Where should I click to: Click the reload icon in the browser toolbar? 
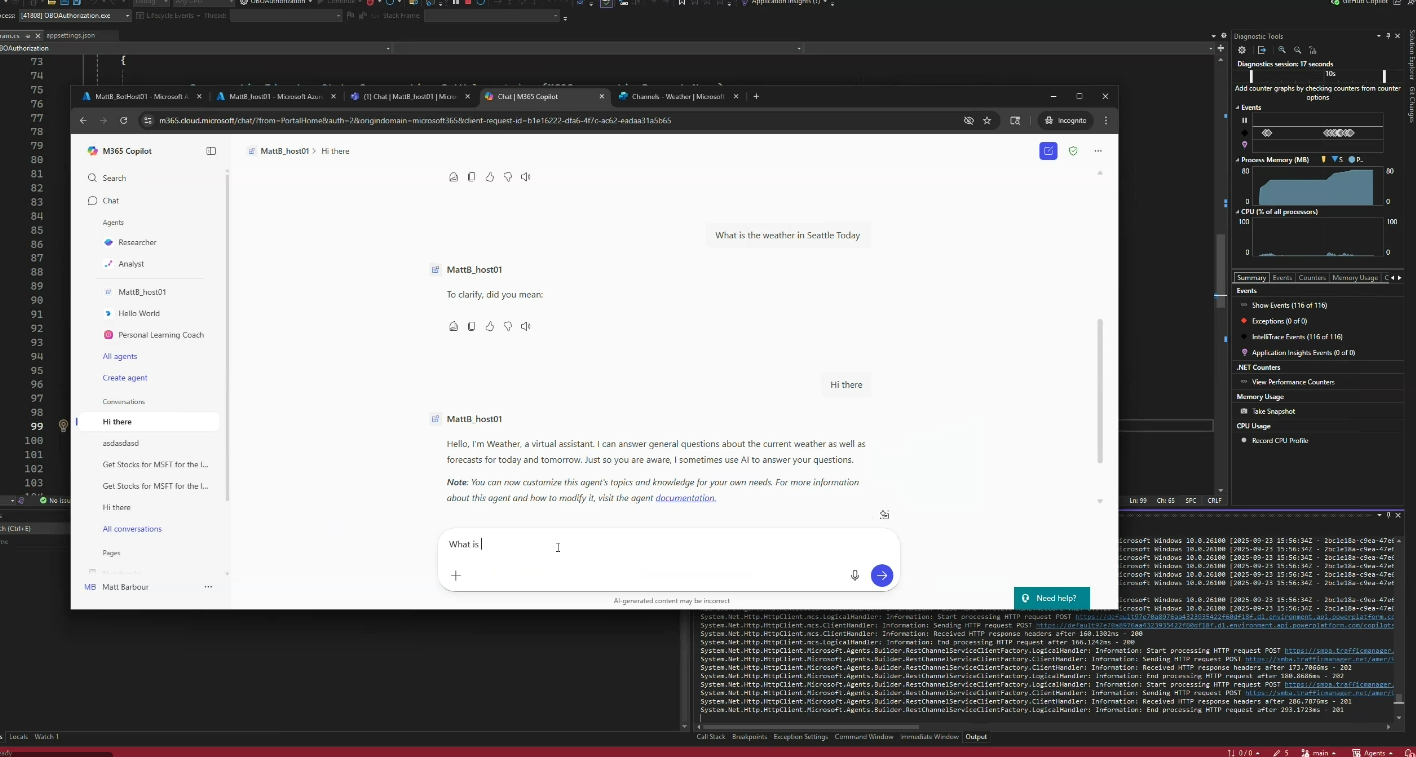tap(124, 120)
